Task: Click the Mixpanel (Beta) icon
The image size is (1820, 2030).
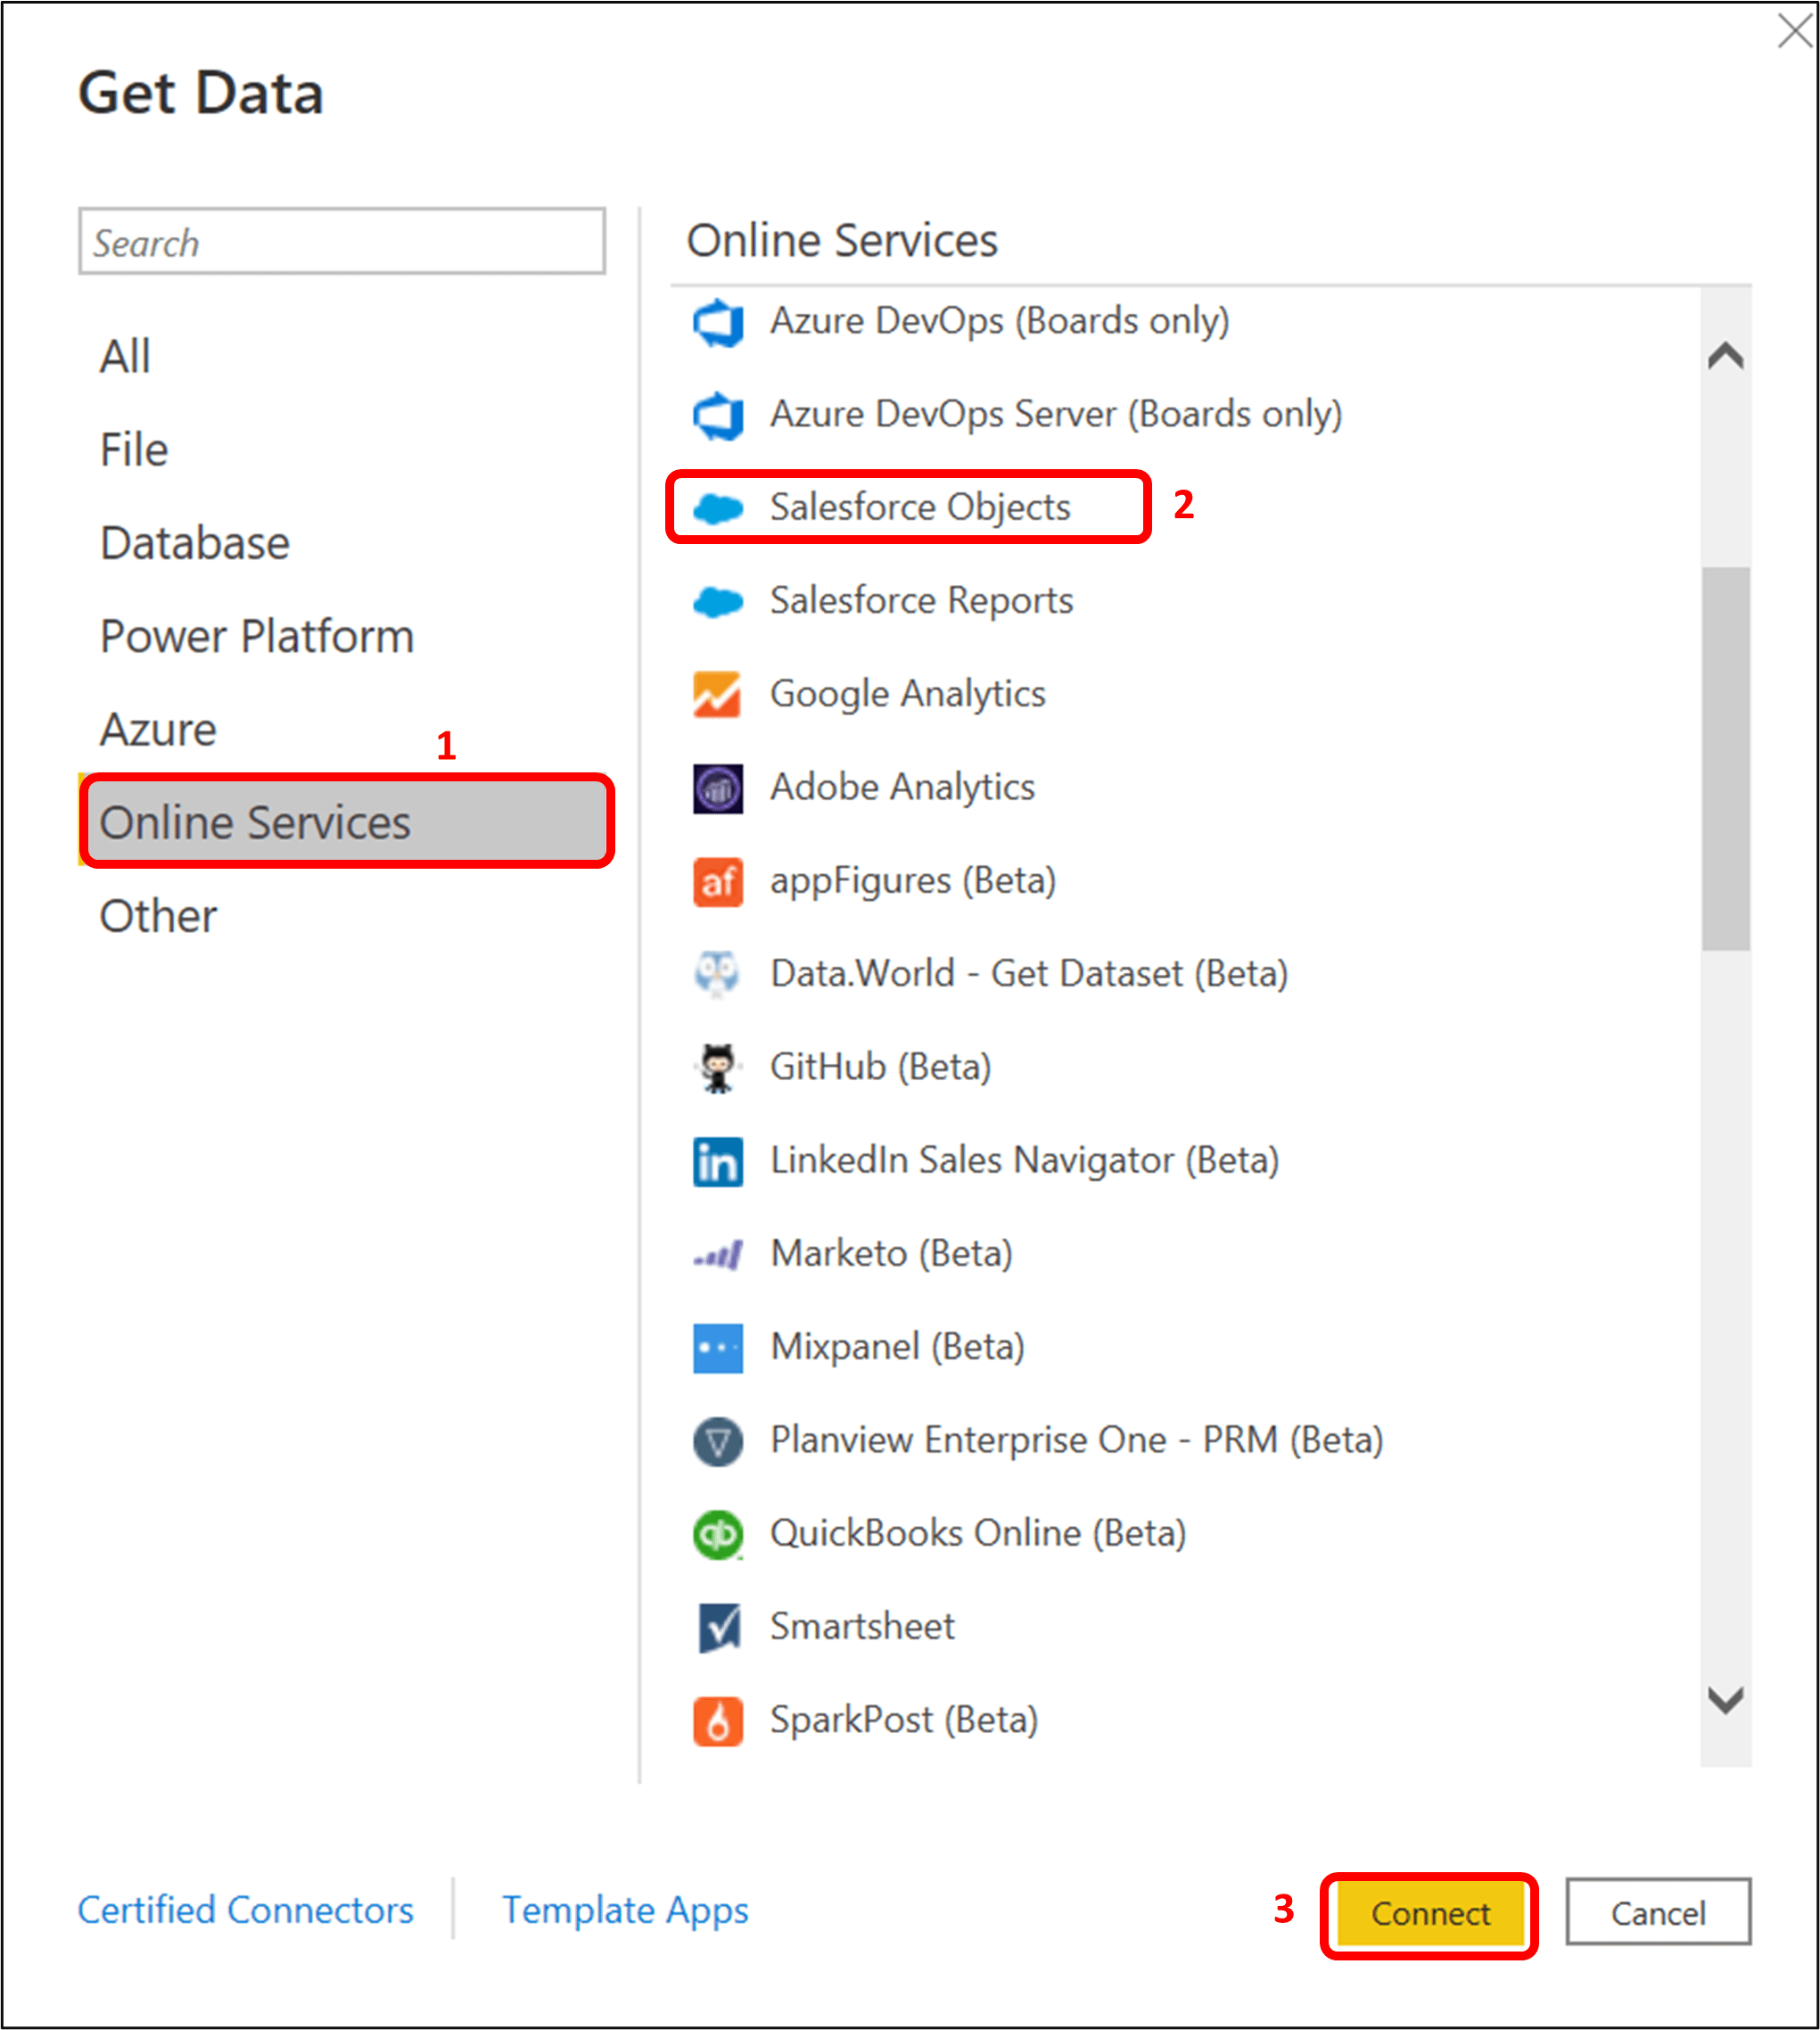Action: point(717,1347)
